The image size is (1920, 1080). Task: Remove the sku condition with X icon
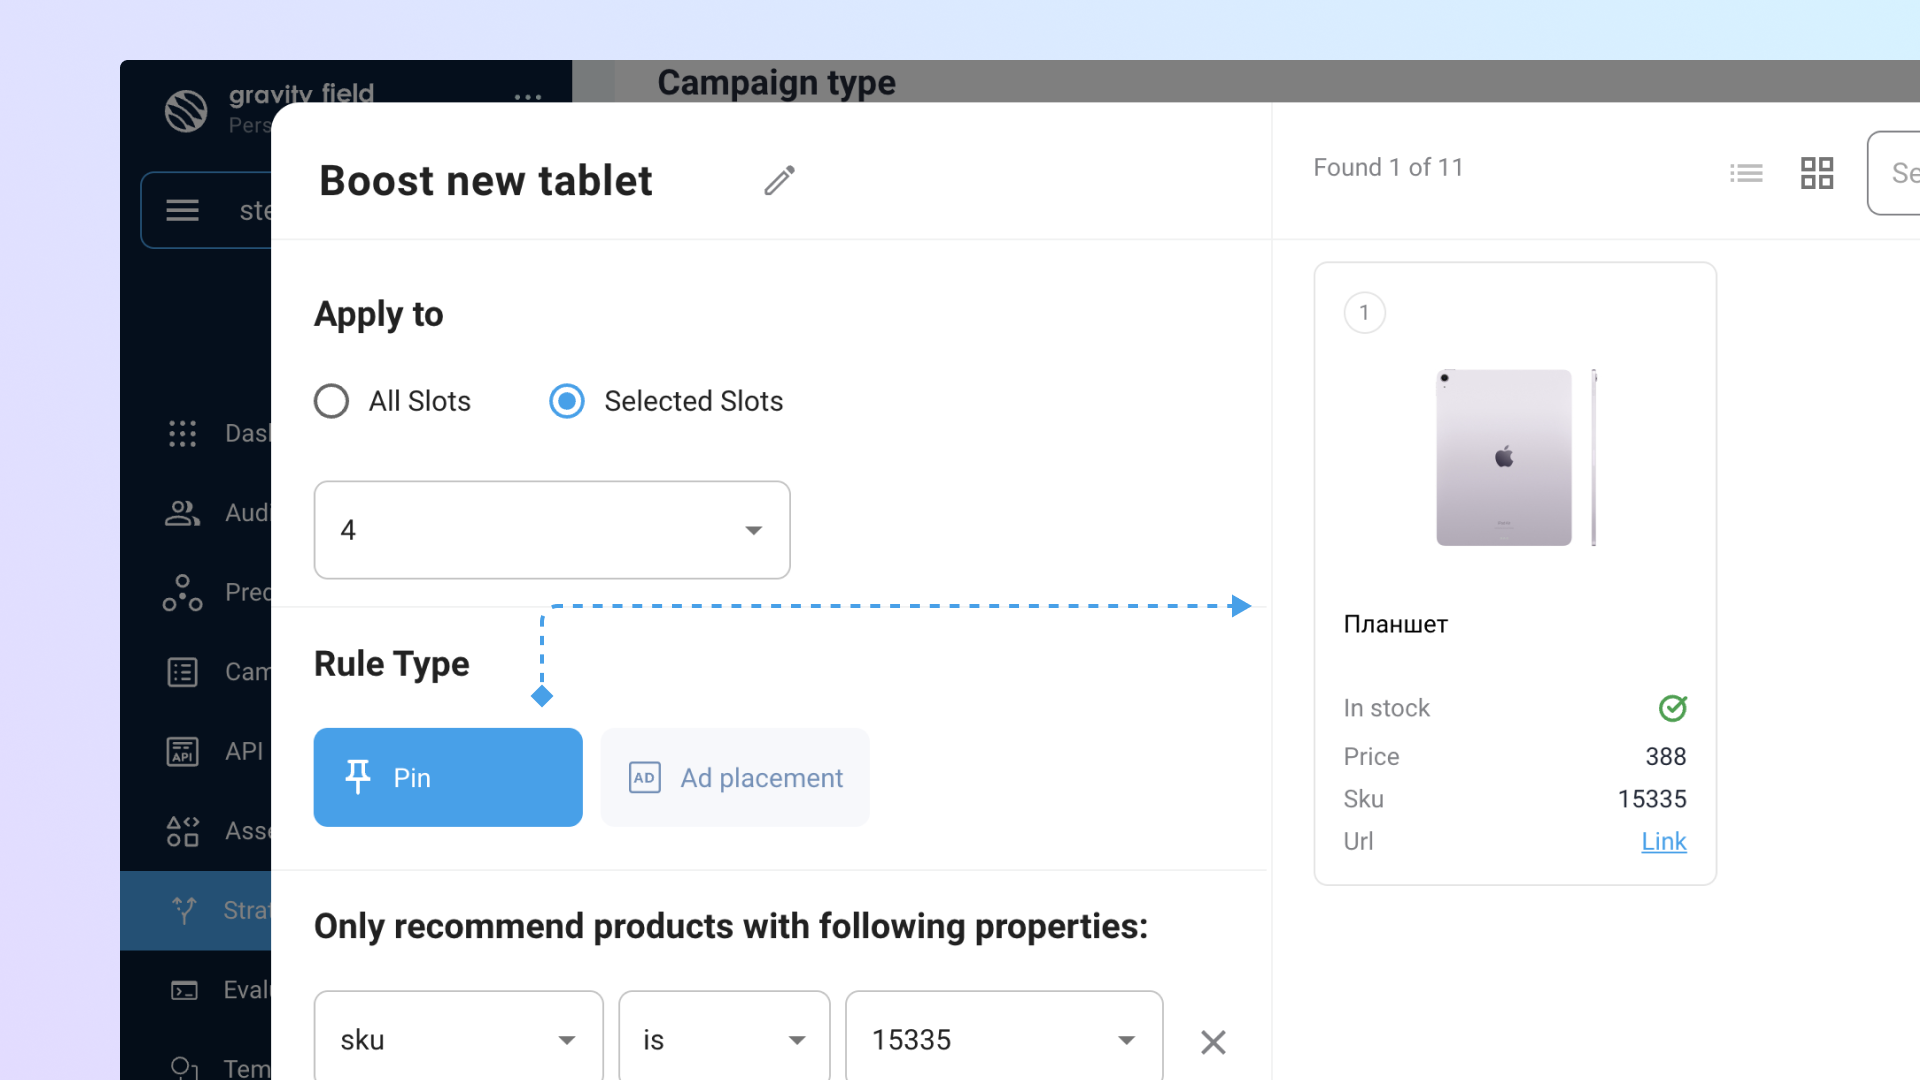click(x=1212, y=1042)
